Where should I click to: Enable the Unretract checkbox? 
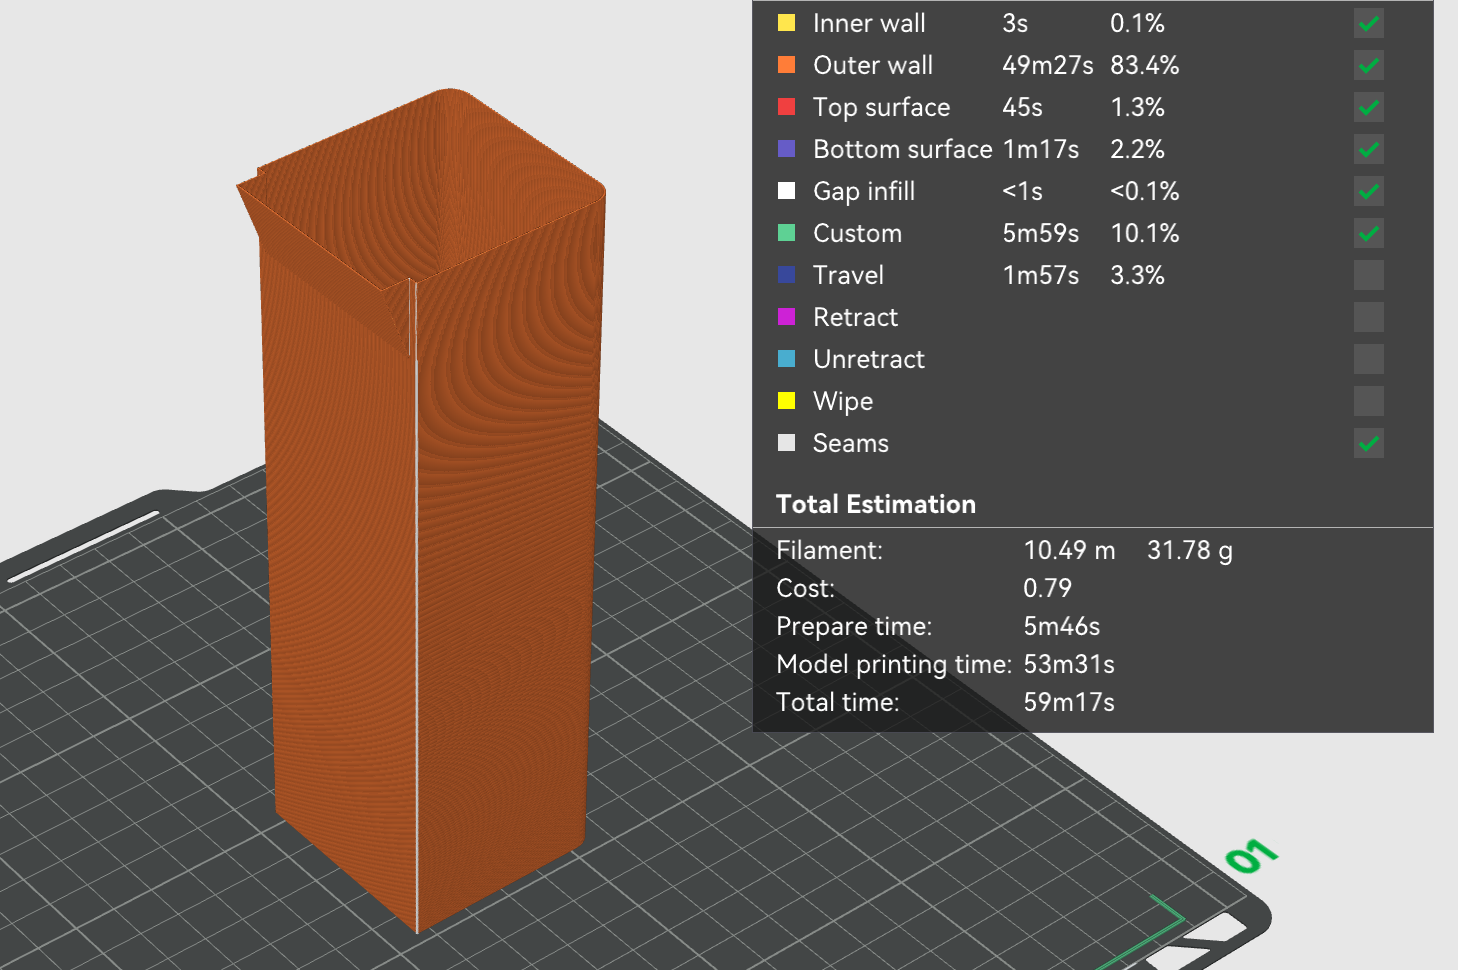click(1369, 359)
